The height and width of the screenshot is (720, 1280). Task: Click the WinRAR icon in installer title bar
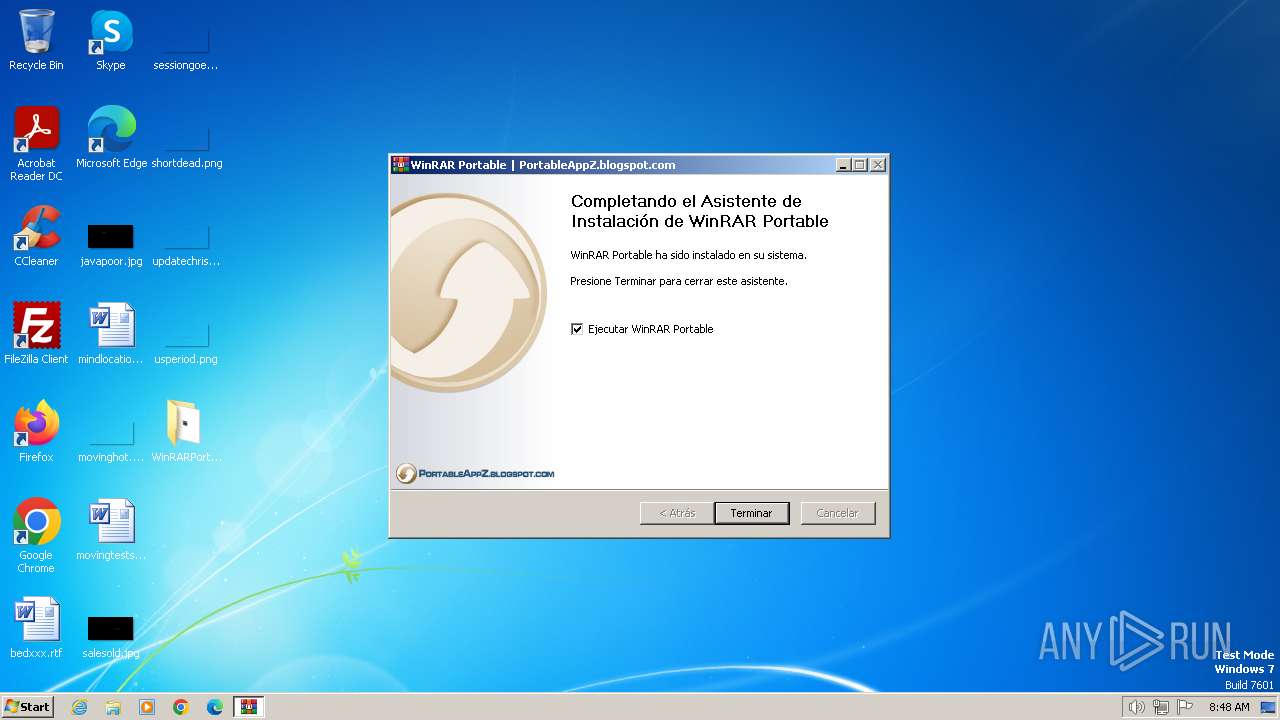tap(400, 165)
